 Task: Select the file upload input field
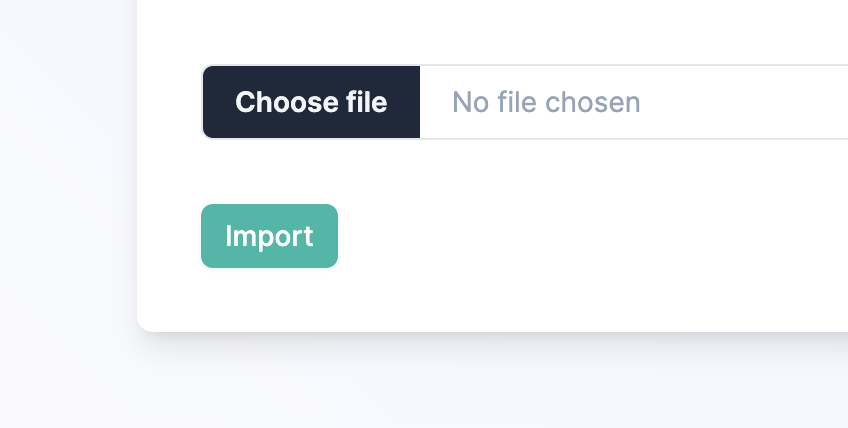click(x=600, y=102)
